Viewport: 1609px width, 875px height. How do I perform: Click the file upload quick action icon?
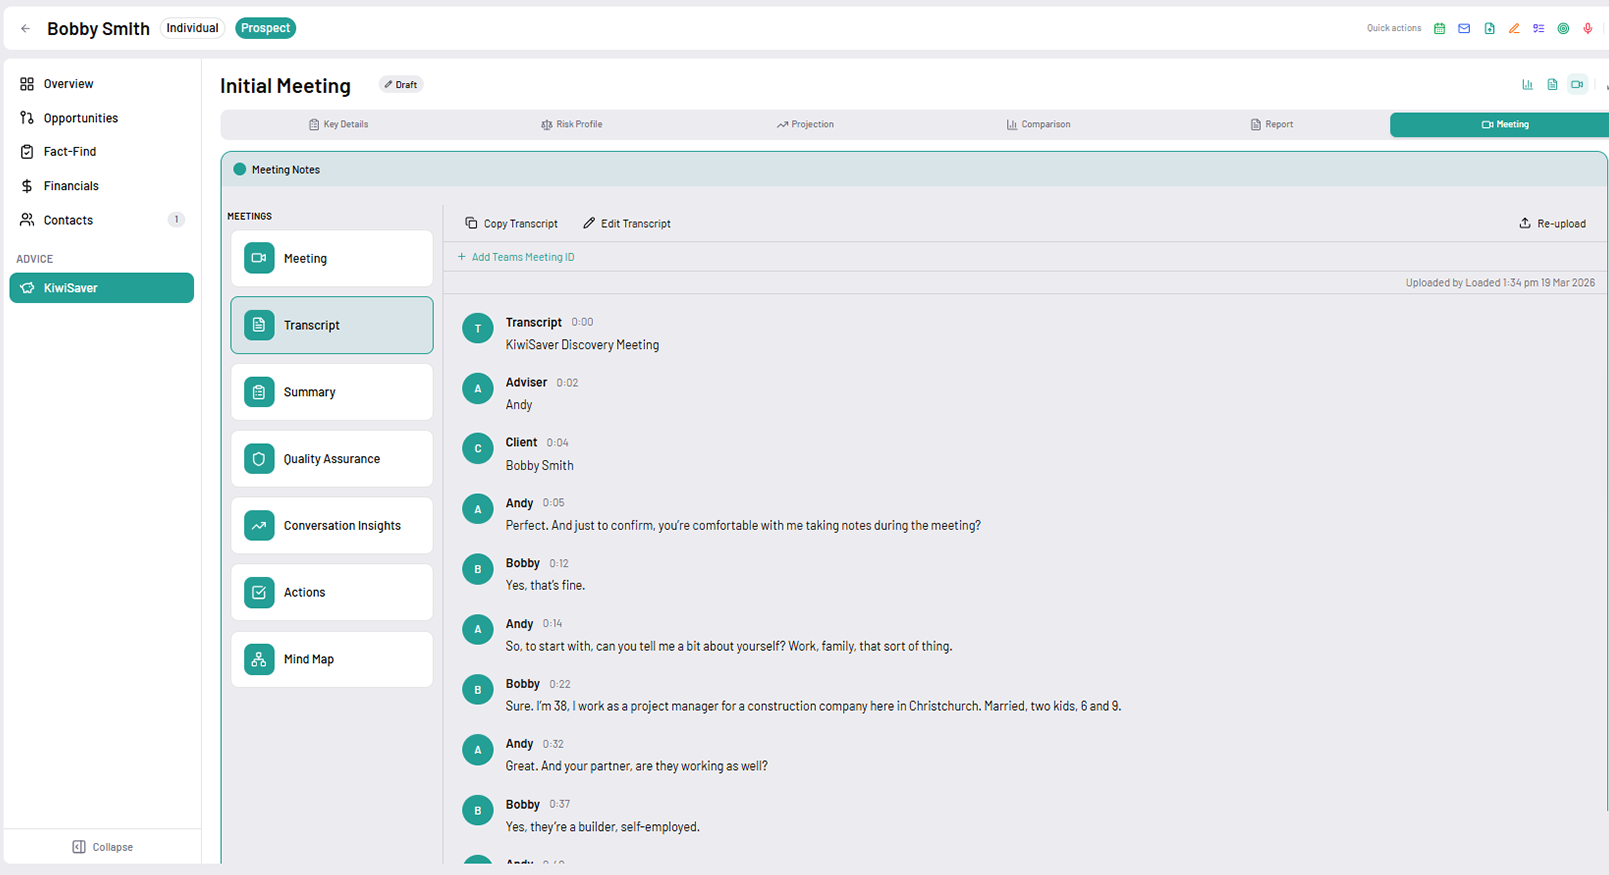click(x=1489, y=29)
